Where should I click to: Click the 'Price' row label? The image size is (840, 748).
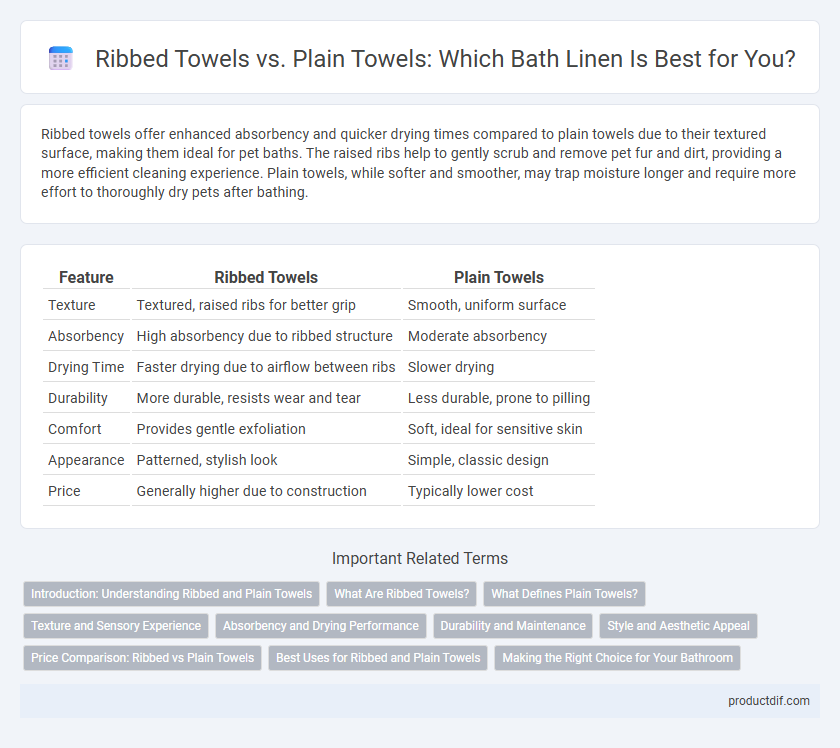click(64, 491)
